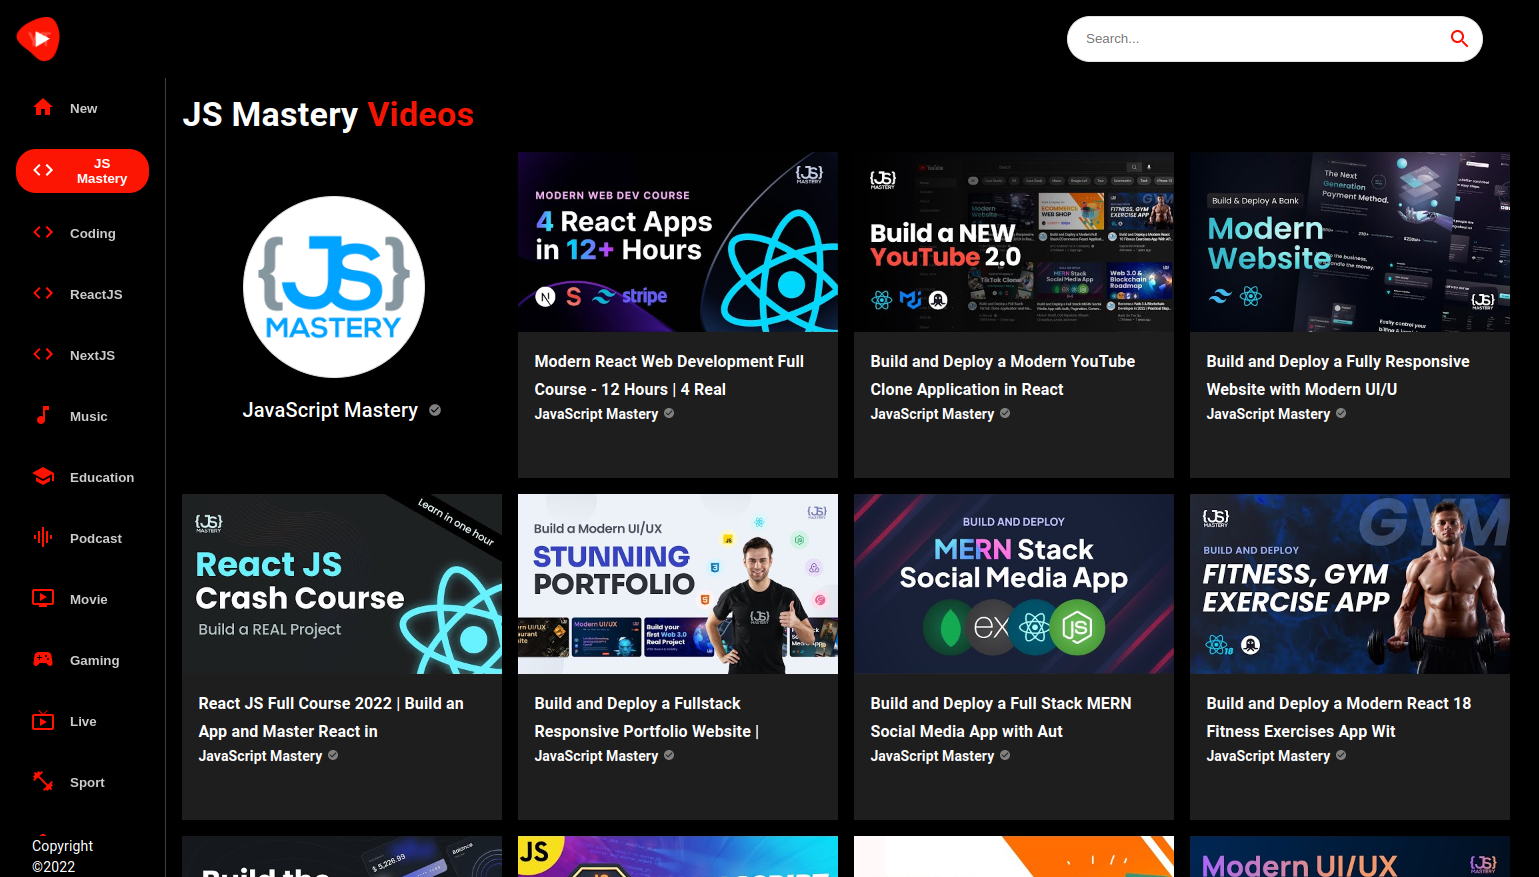1539x877 pixels.
Task: Open Stunning Portfolio video thumbnail
Action: [678, 584]
